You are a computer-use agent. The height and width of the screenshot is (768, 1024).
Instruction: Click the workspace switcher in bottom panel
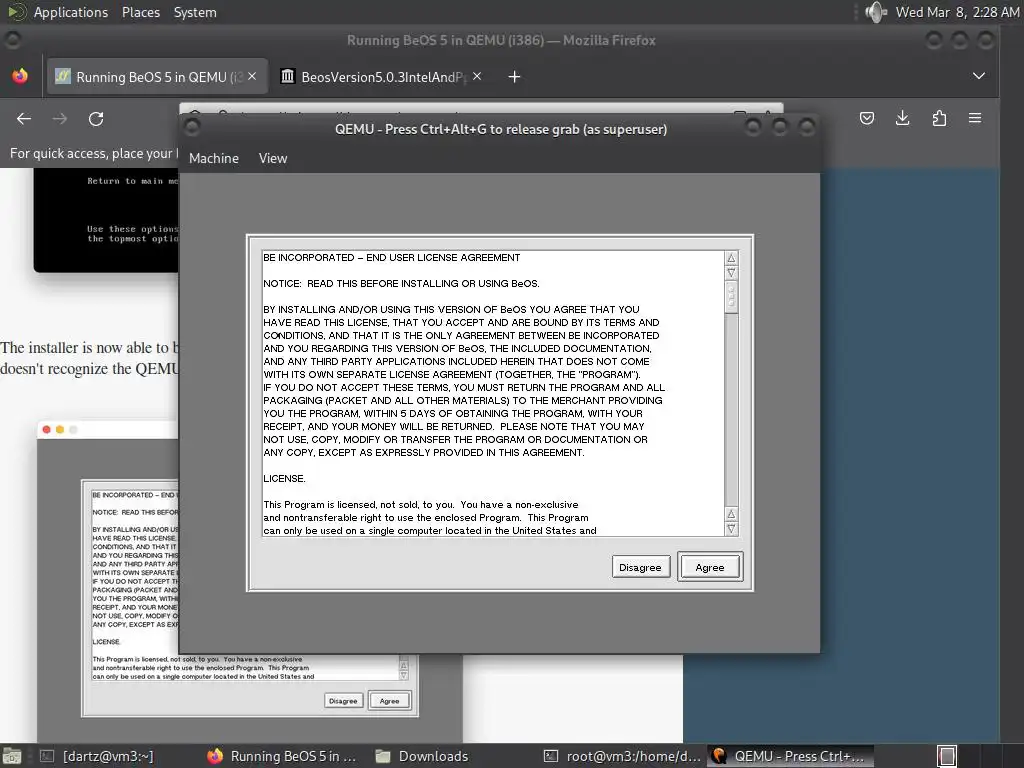tap(947, 756)
